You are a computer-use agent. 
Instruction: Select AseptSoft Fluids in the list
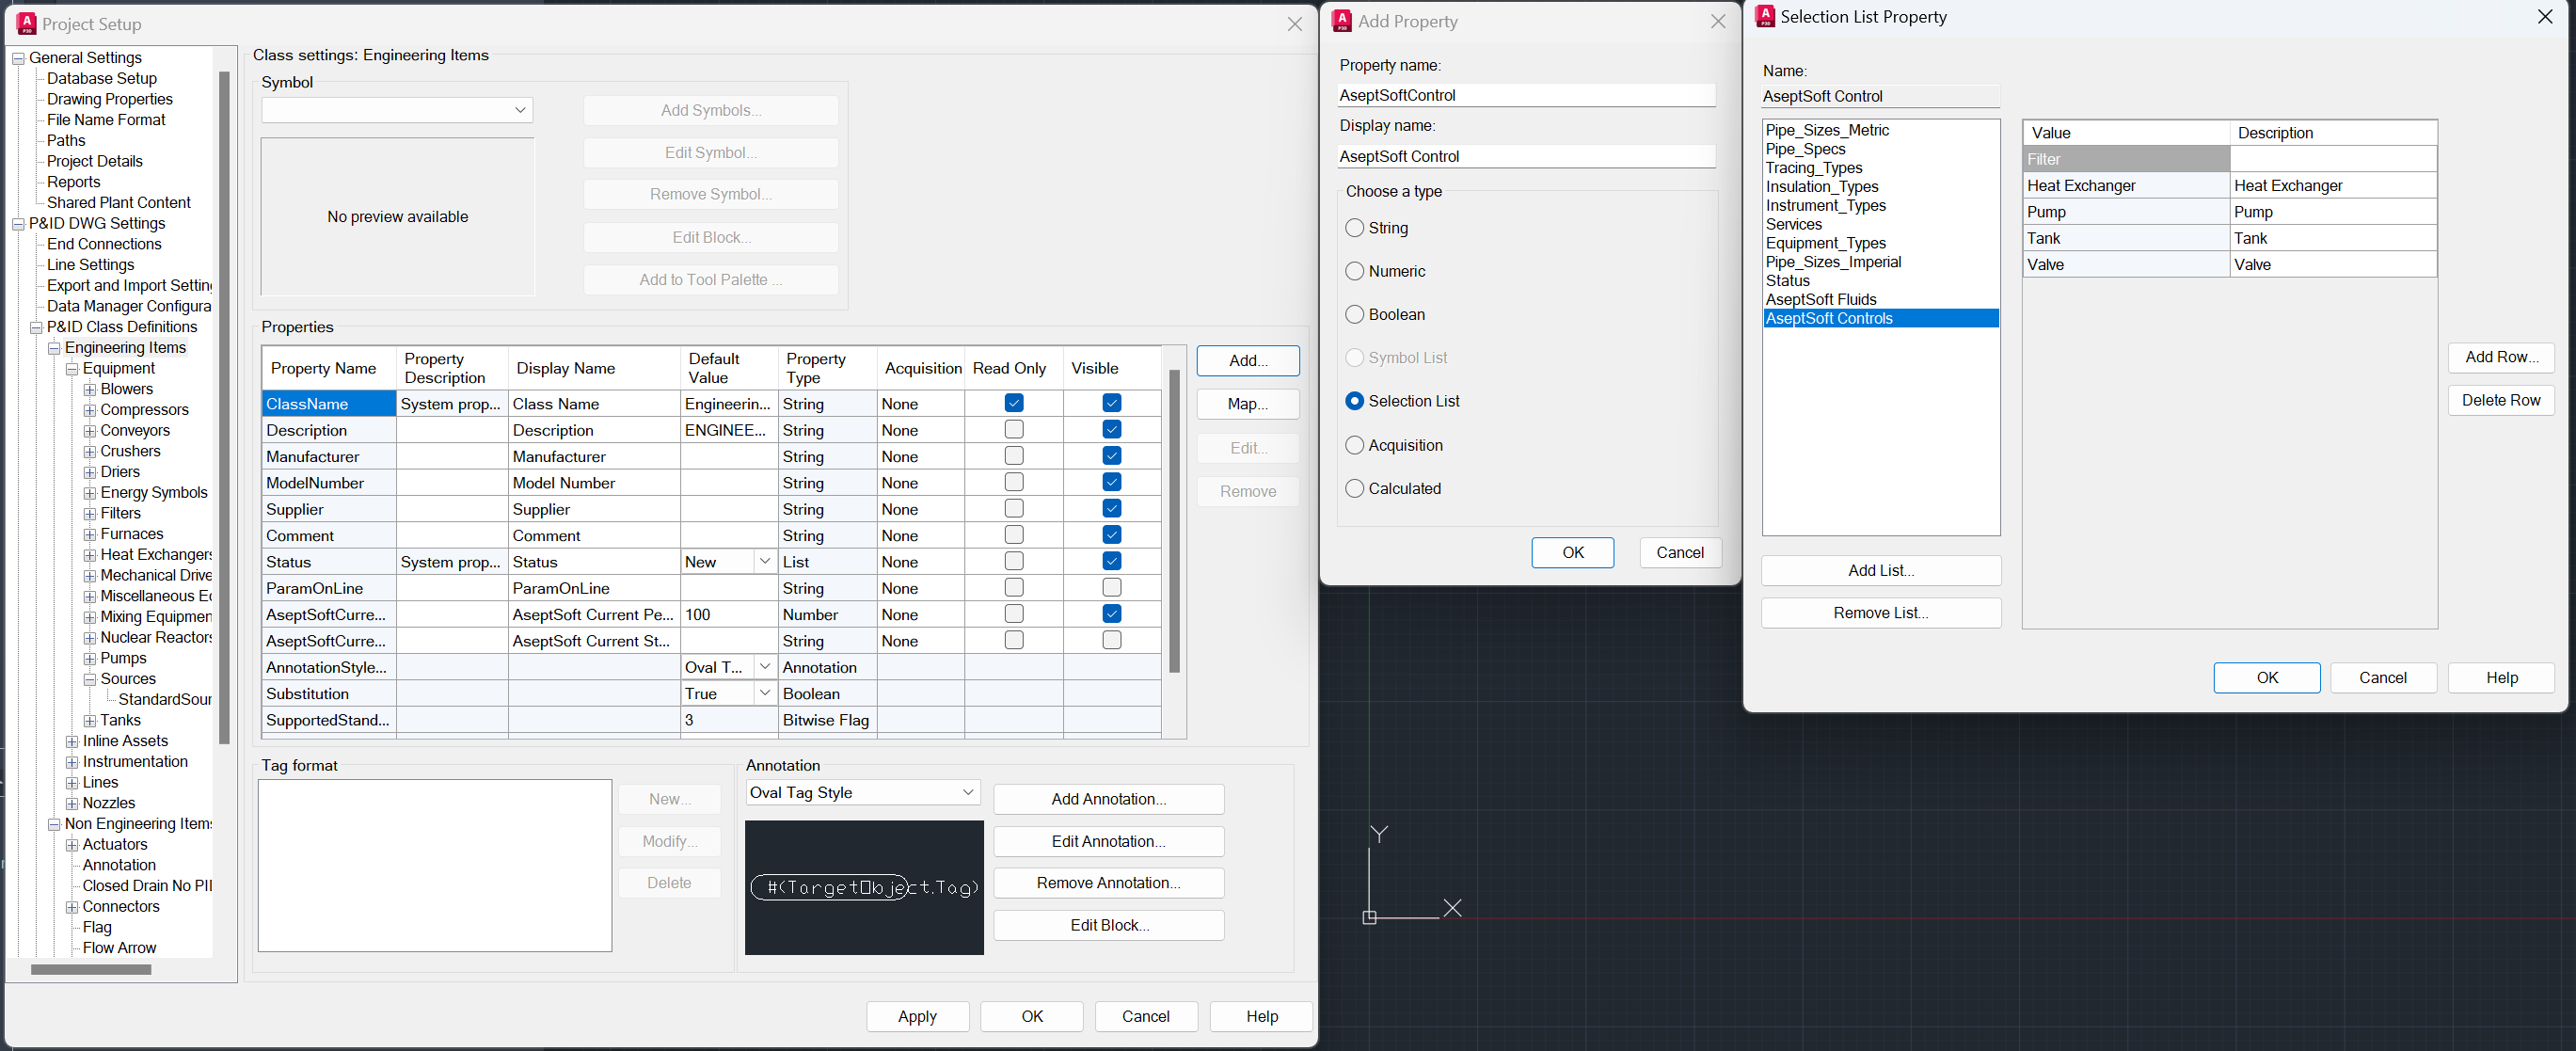pos(1881,299)
